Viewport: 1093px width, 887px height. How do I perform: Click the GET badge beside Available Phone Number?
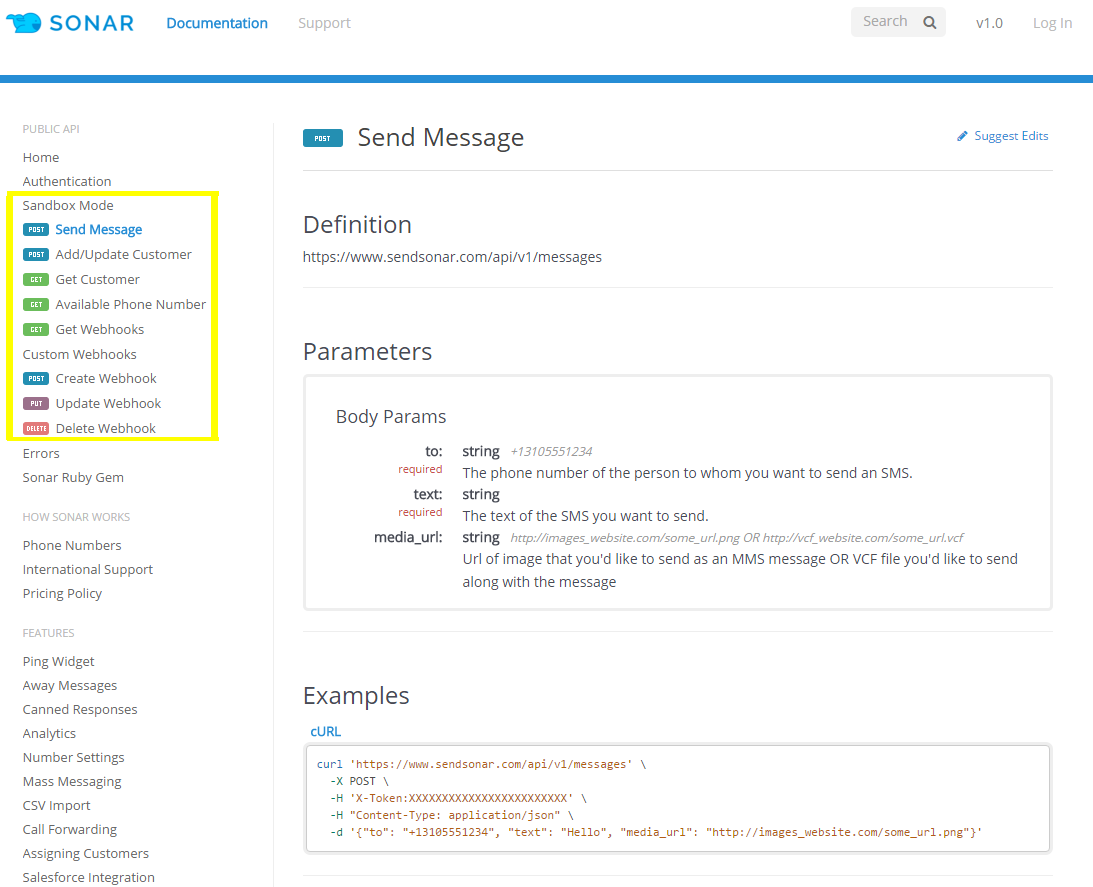(x=36, y=305)
